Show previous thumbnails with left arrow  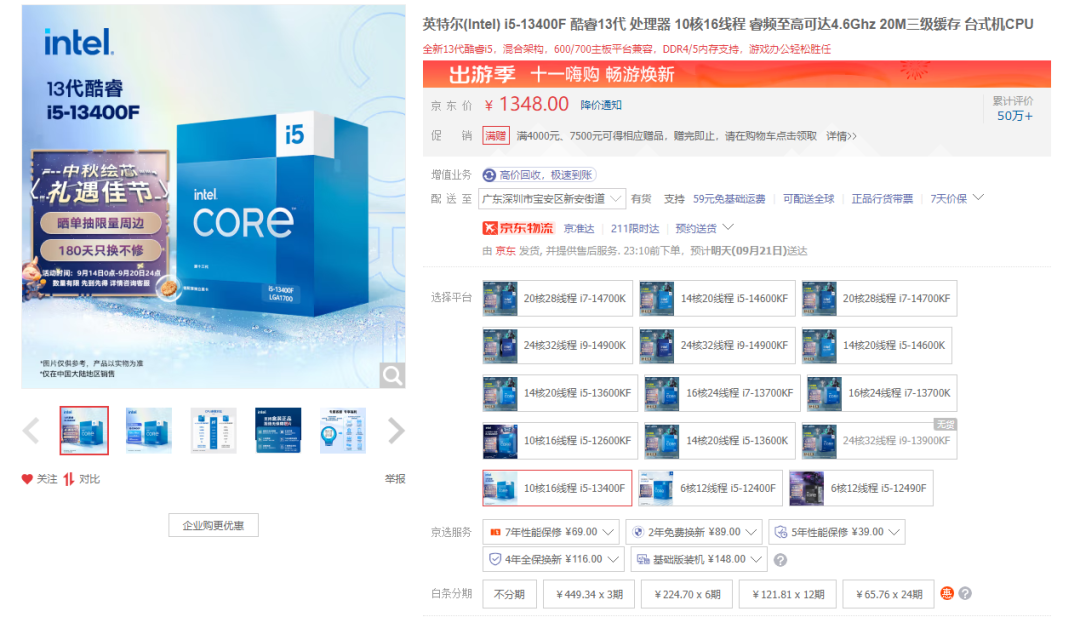(x=31, y=431)
